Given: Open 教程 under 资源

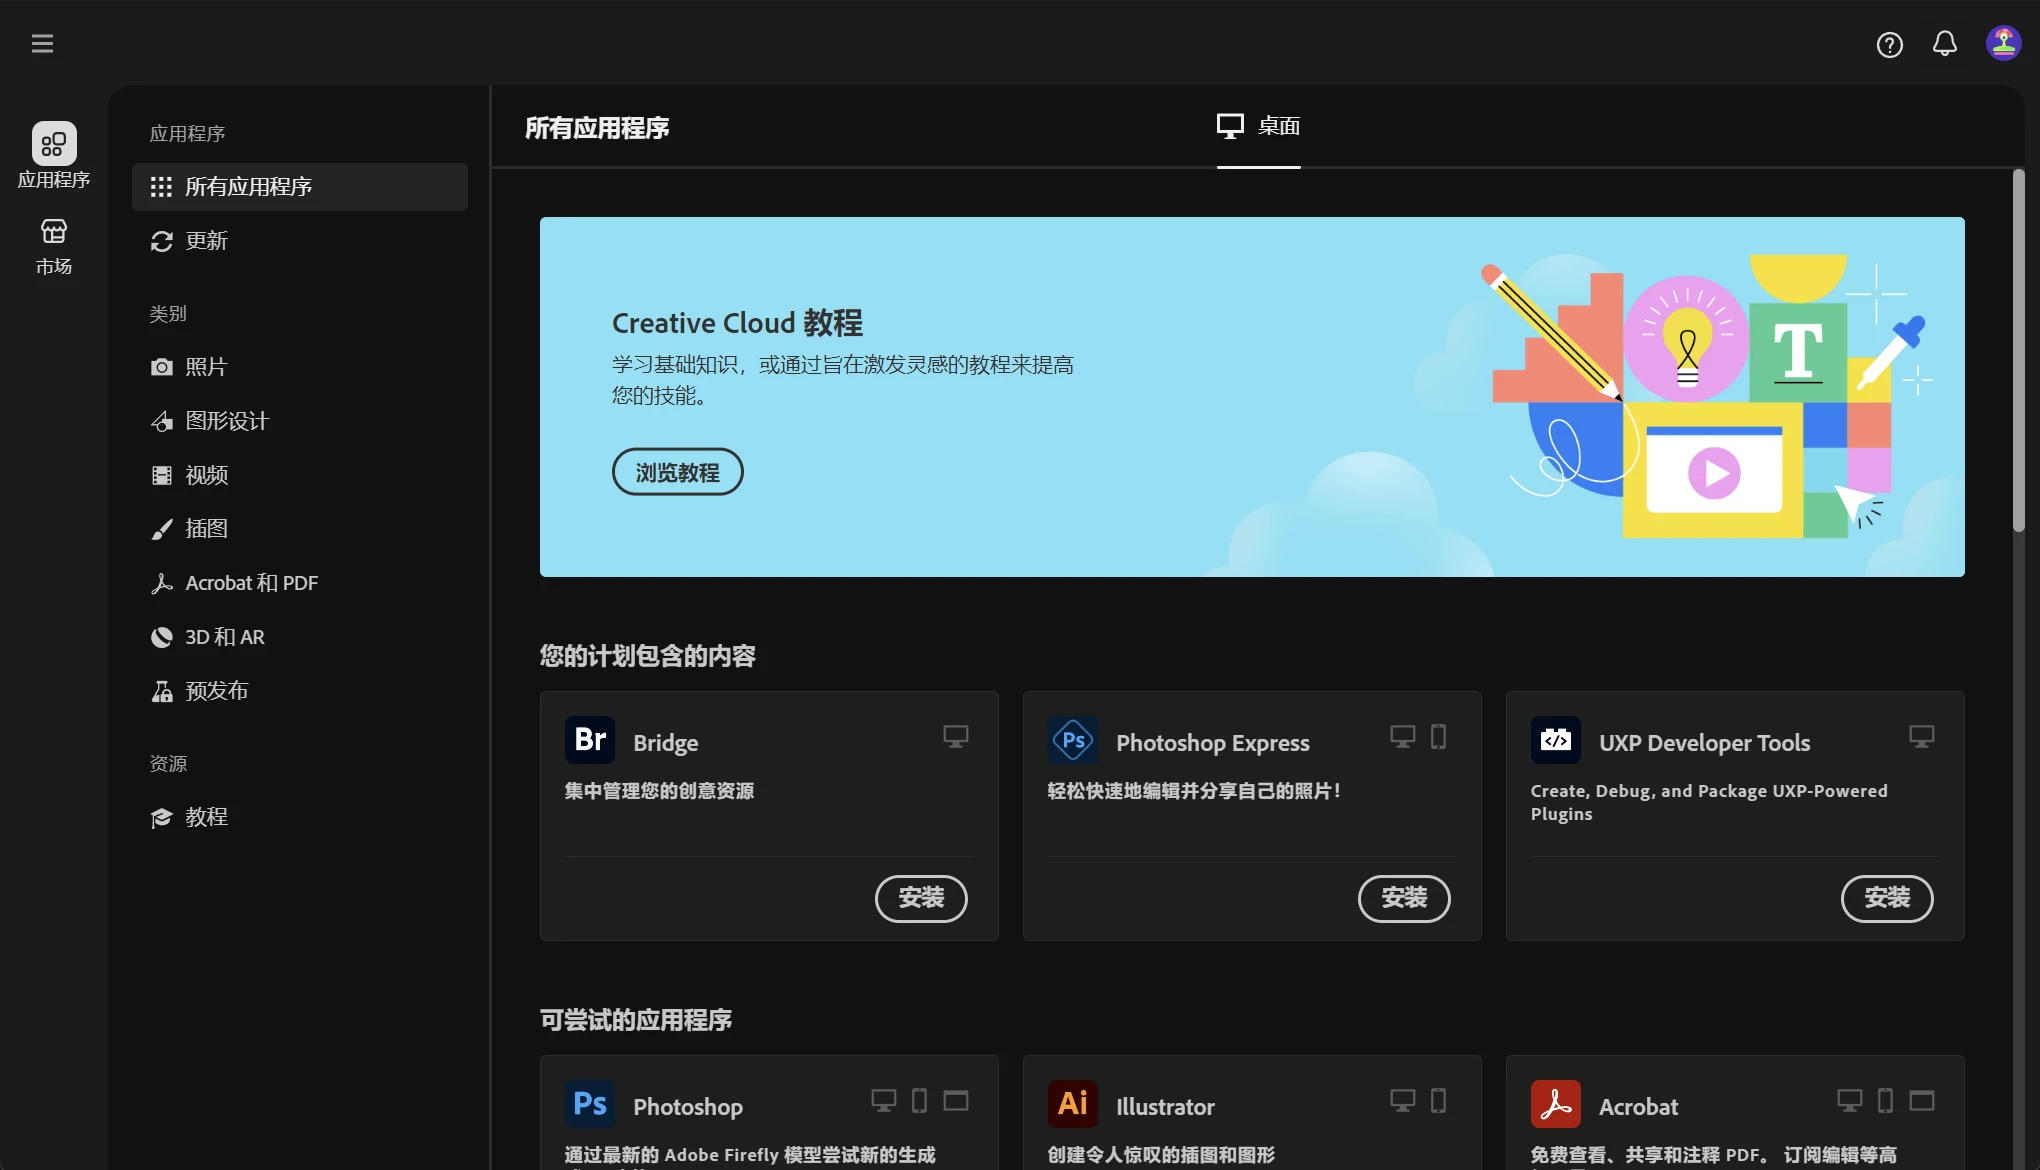Looking at the screenshot, I should [206, 817].
